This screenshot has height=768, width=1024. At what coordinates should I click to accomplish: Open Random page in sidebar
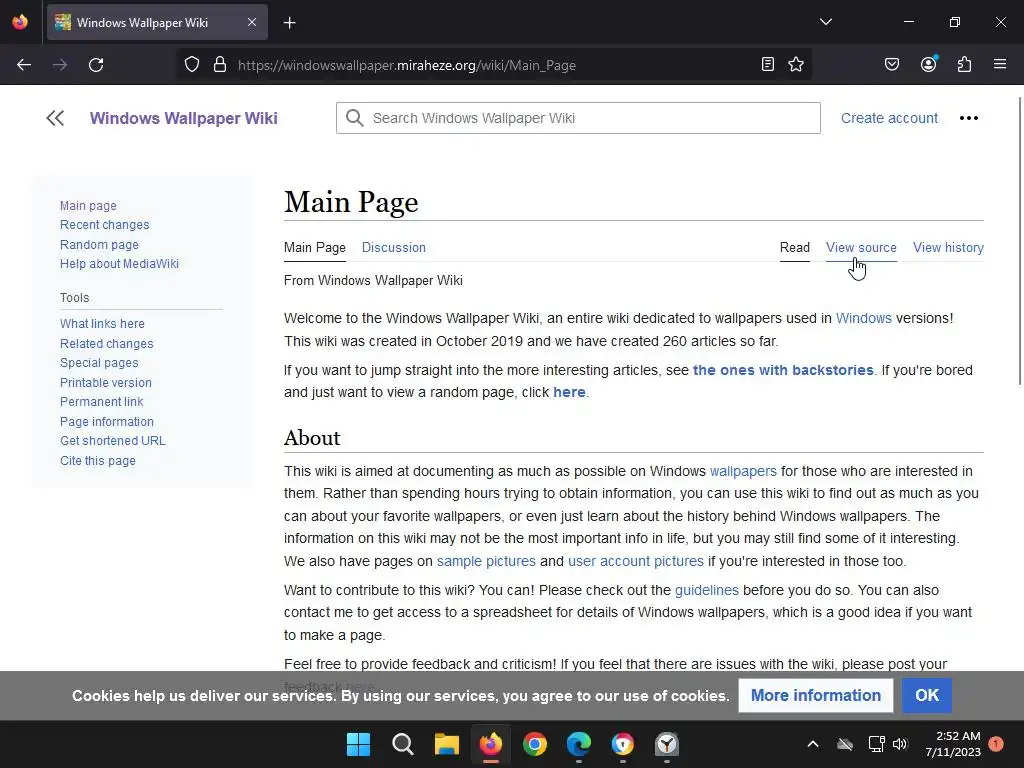(99, 245)
